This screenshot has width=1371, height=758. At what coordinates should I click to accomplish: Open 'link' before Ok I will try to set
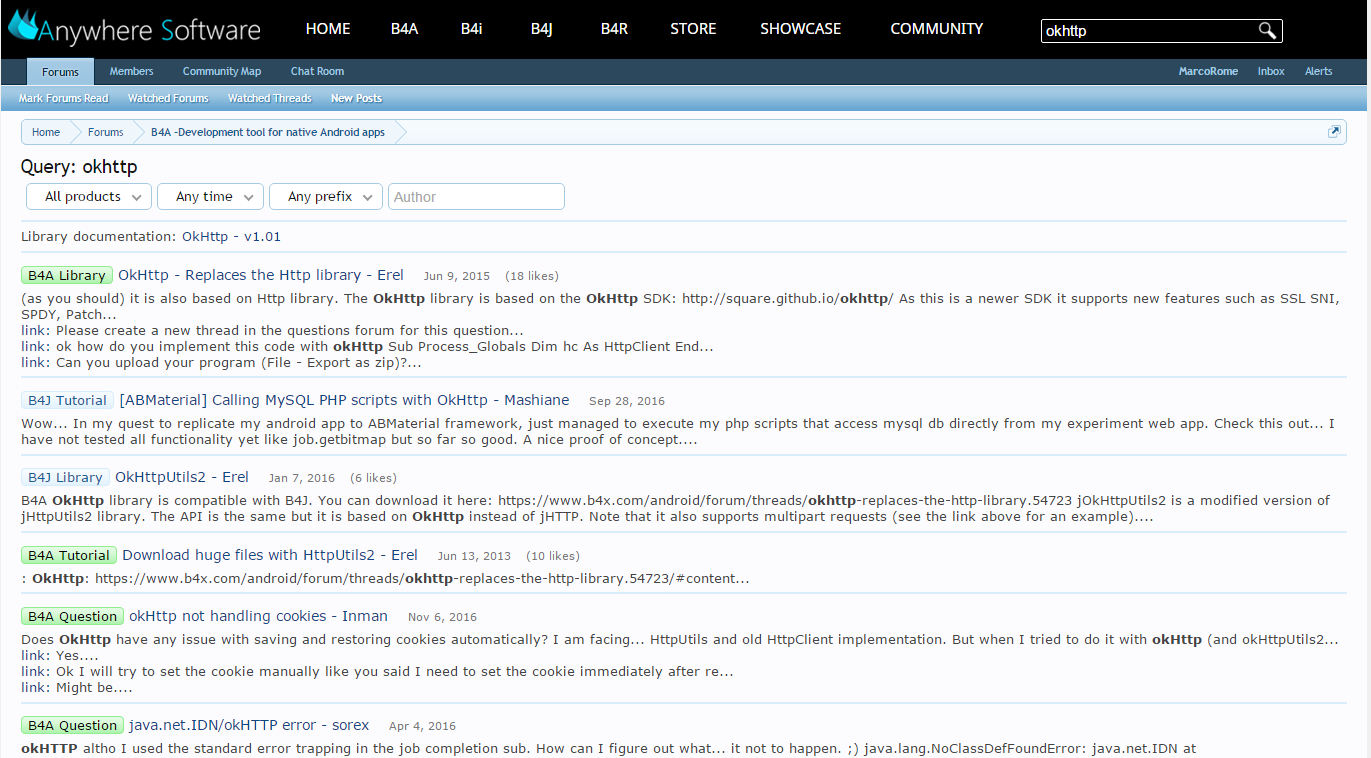[x=34, y=671]
